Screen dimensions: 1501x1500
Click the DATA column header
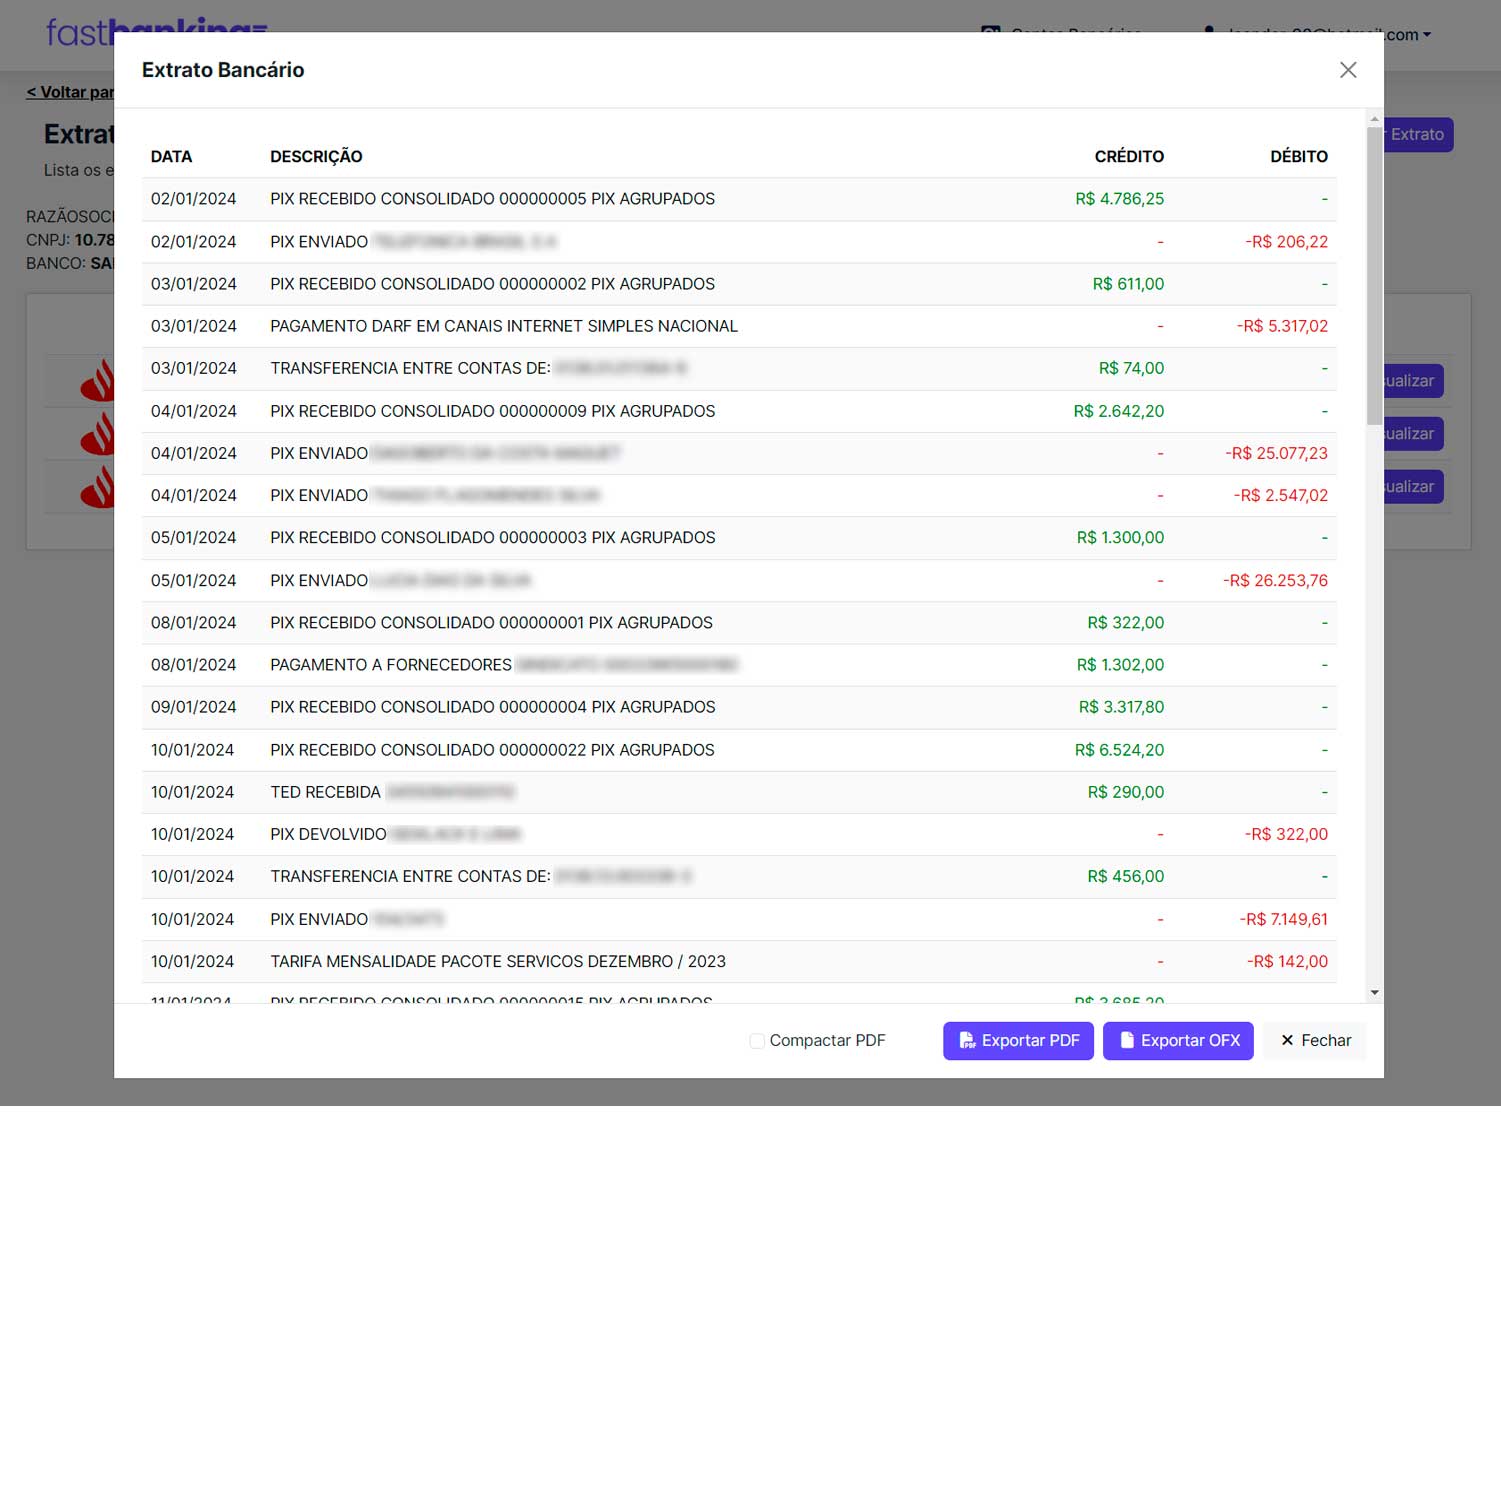171,157
